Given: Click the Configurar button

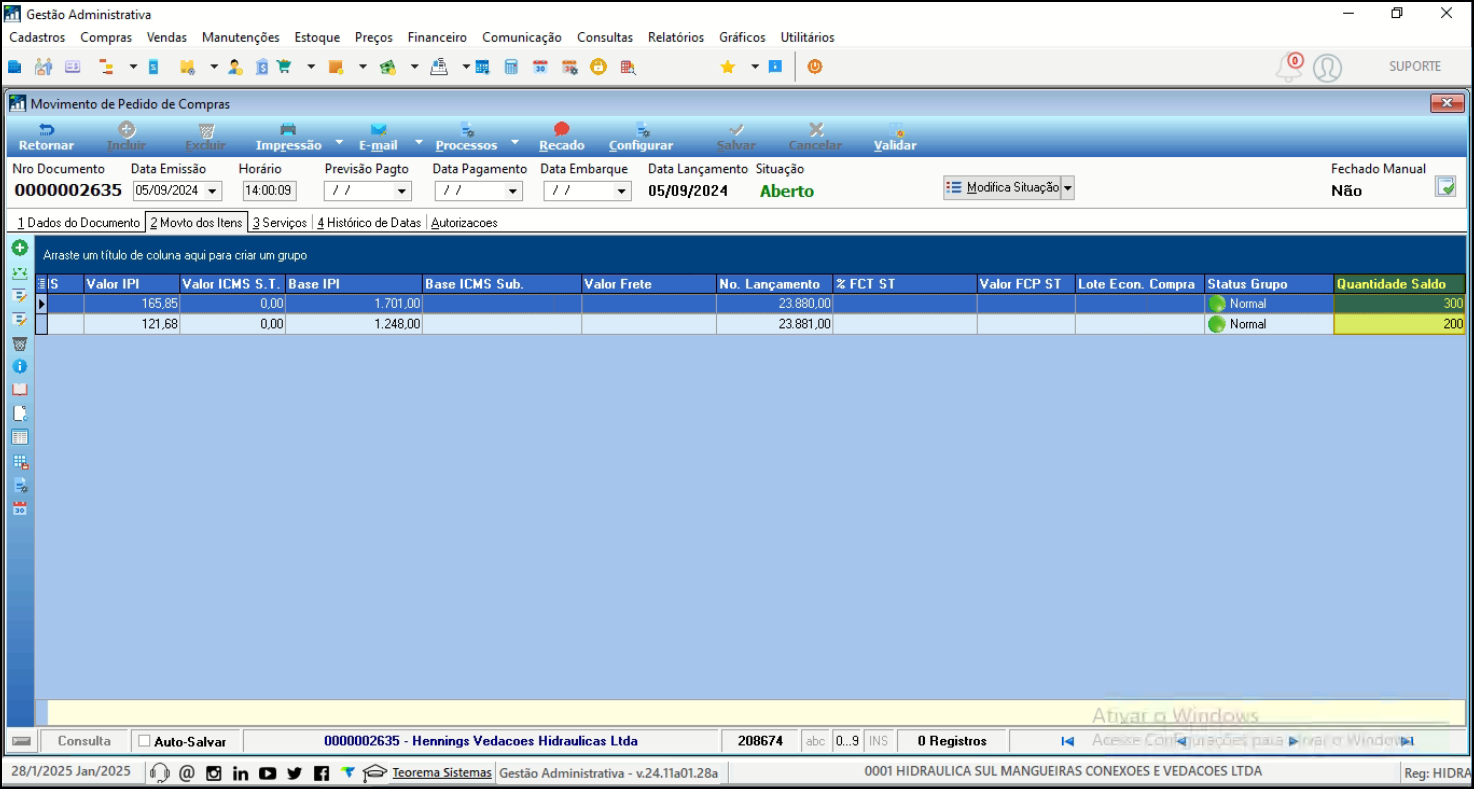Looking at the screenshot, I should (641, 137).
